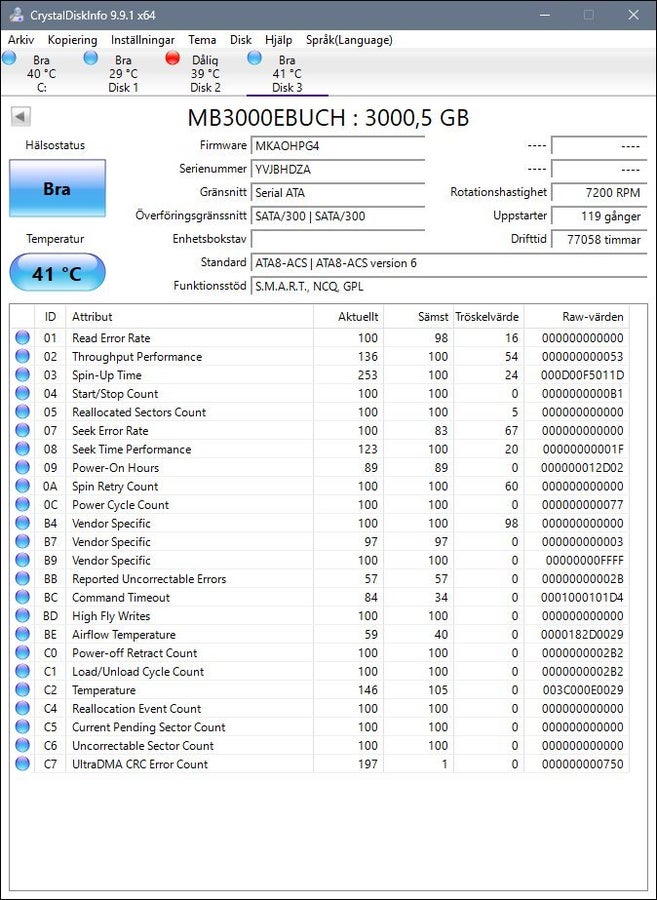Switch to the Disk 1 tab
Image resolution: width=657 pixels, height=900 pixels.
click(x=123, y=73)
